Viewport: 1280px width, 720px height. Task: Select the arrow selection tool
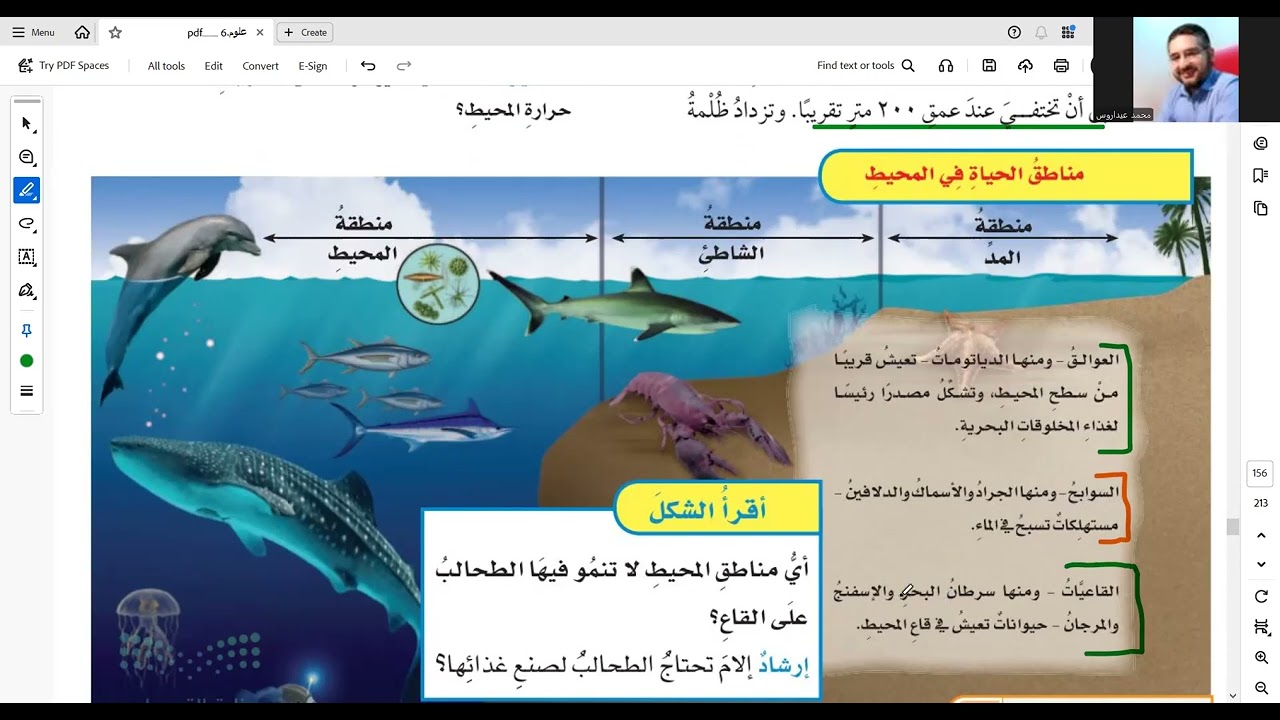point(27,124)
